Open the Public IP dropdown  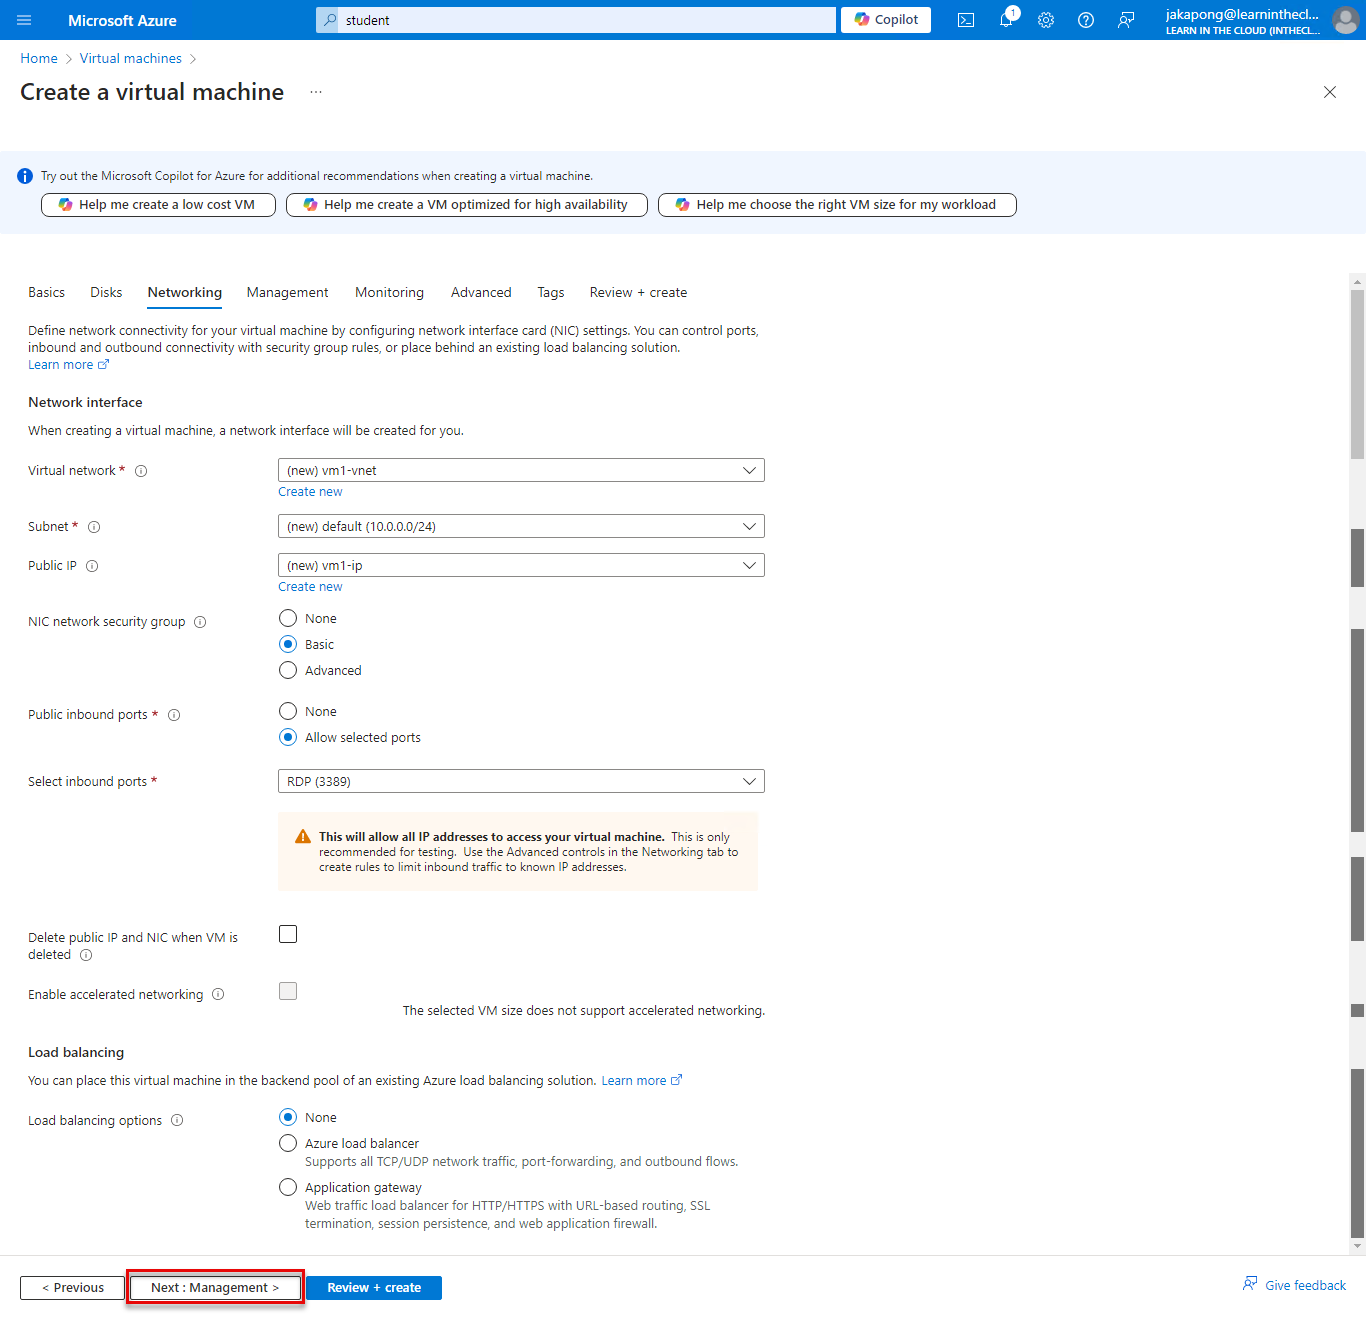pyautogui.click(x=521, y=565)
